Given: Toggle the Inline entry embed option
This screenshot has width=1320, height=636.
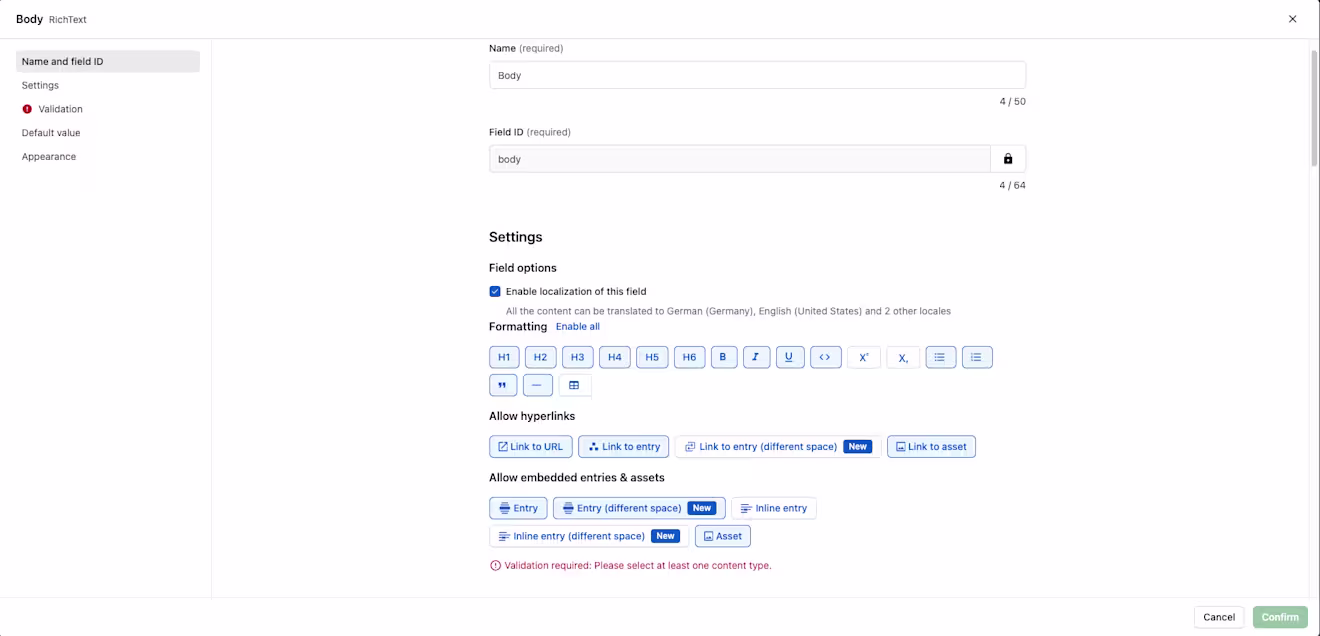Looking at the screenshot, I should (774, 508).
